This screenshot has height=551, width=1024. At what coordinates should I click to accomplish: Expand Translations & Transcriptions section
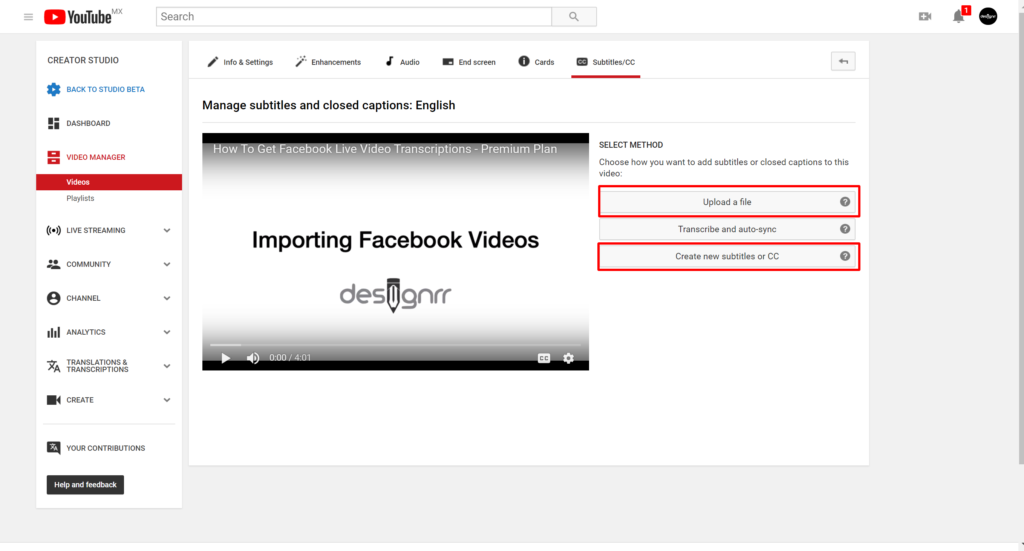point(167,366)
